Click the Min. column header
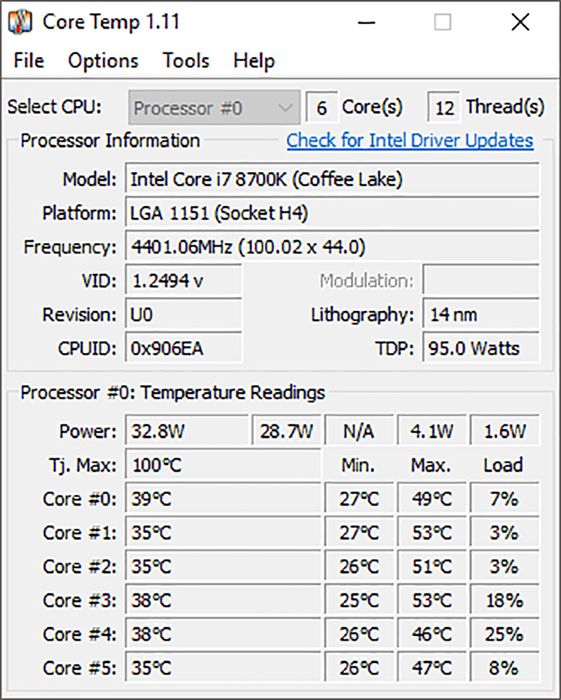This screenshot has height=700, width=561. click(357, 465)
